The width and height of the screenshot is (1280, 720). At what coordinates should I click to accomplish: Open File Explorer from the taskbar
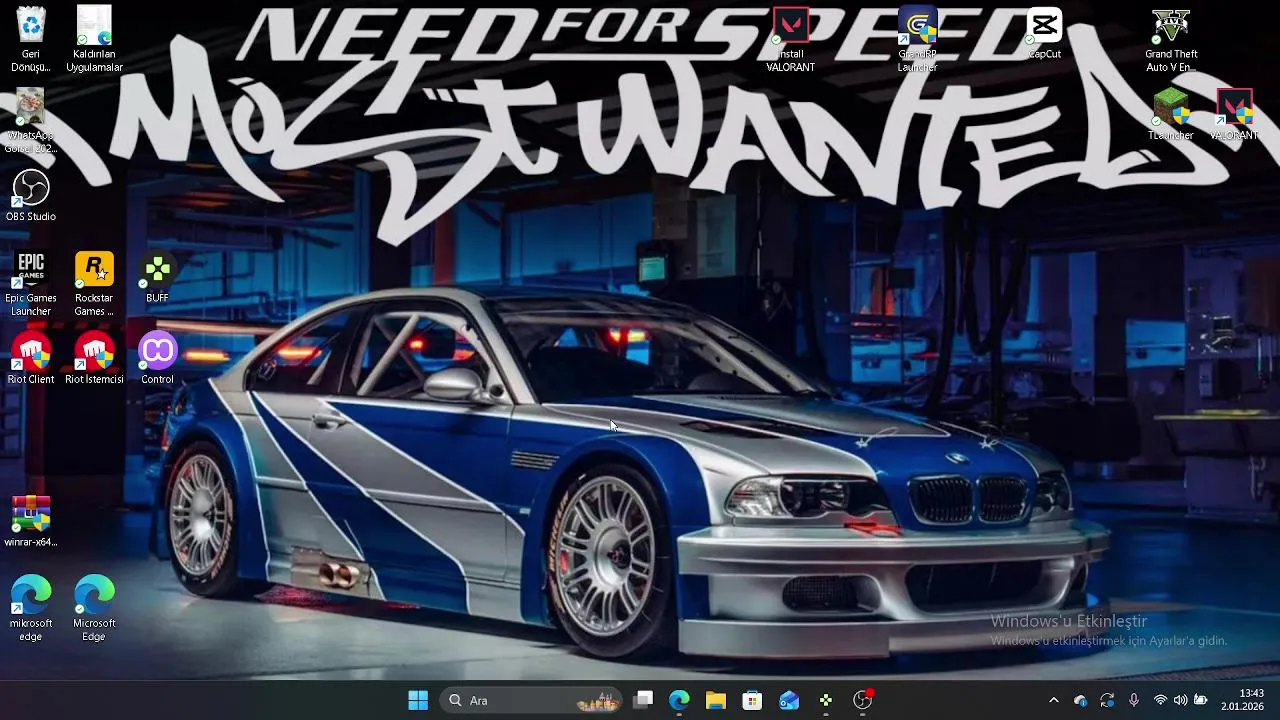tap(716, 700)
